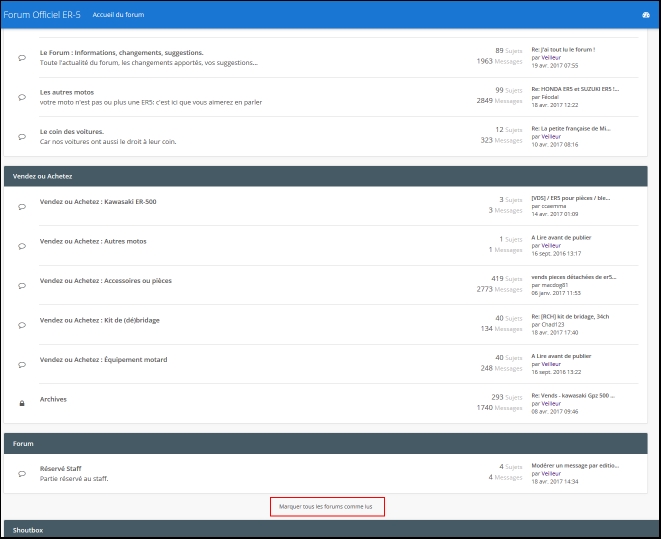
Task: Open Vendez ou Achetez : Autres motos
Action: click(x=93, y=241)
